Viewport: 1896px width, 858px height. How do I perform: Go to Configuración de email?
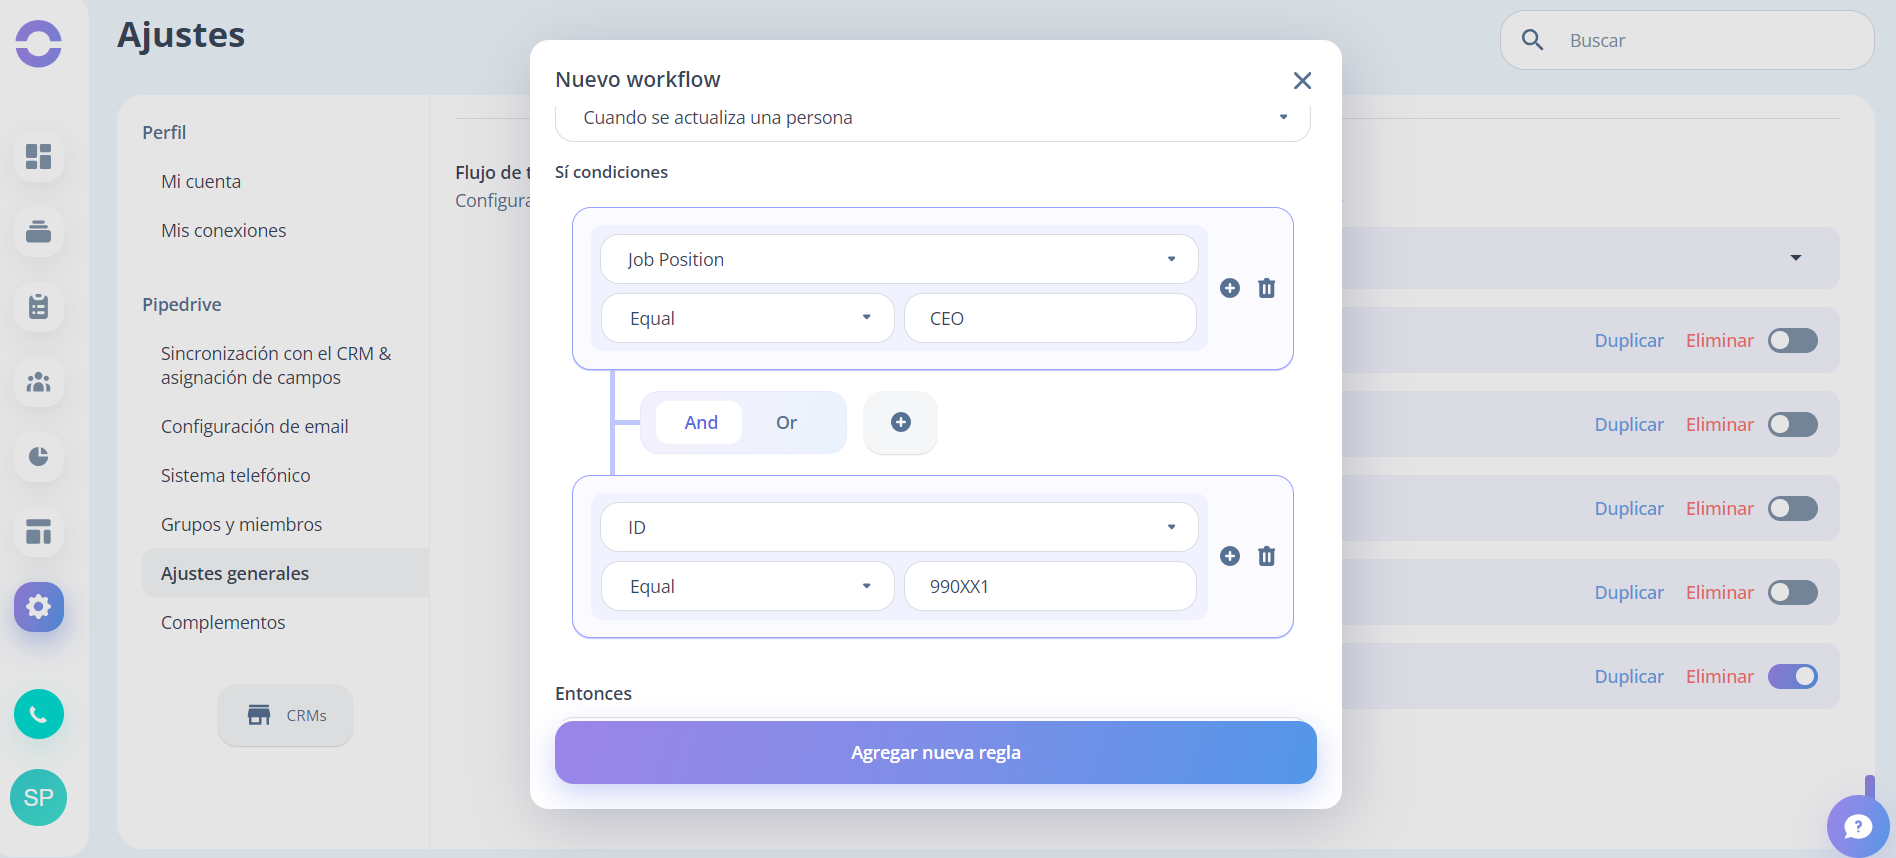coord(255,427)
